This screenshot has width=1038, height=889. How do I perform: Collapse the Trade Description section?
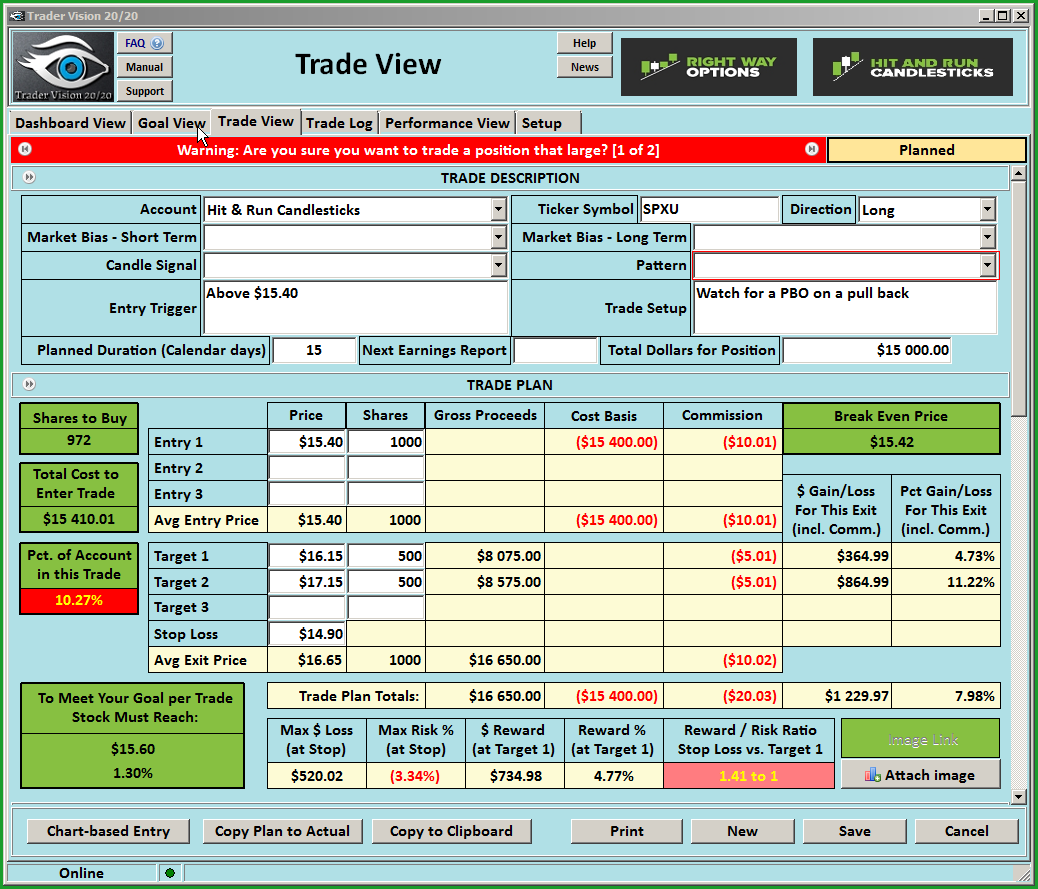pos(29,178)
